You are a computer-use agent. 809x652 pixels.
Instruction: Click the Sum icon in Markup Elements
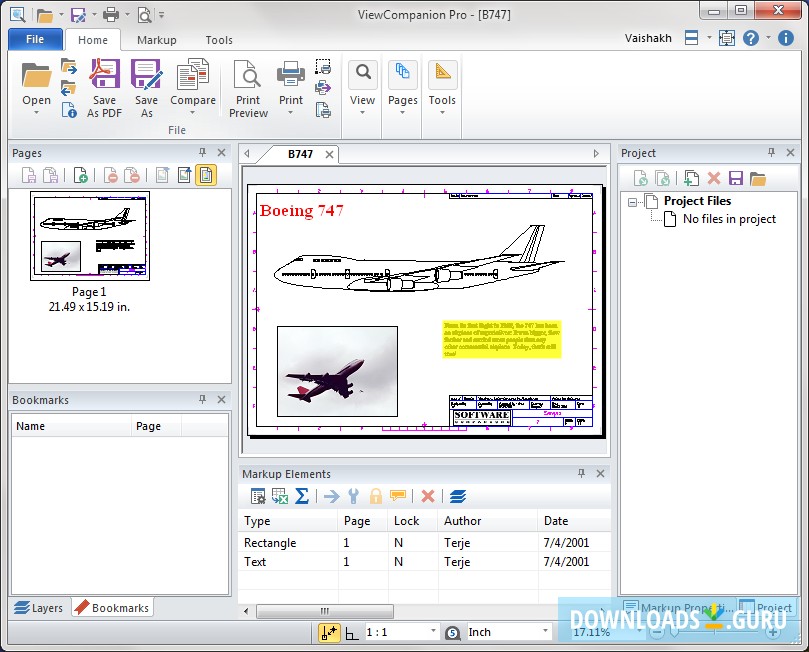[x=302, y=496]
